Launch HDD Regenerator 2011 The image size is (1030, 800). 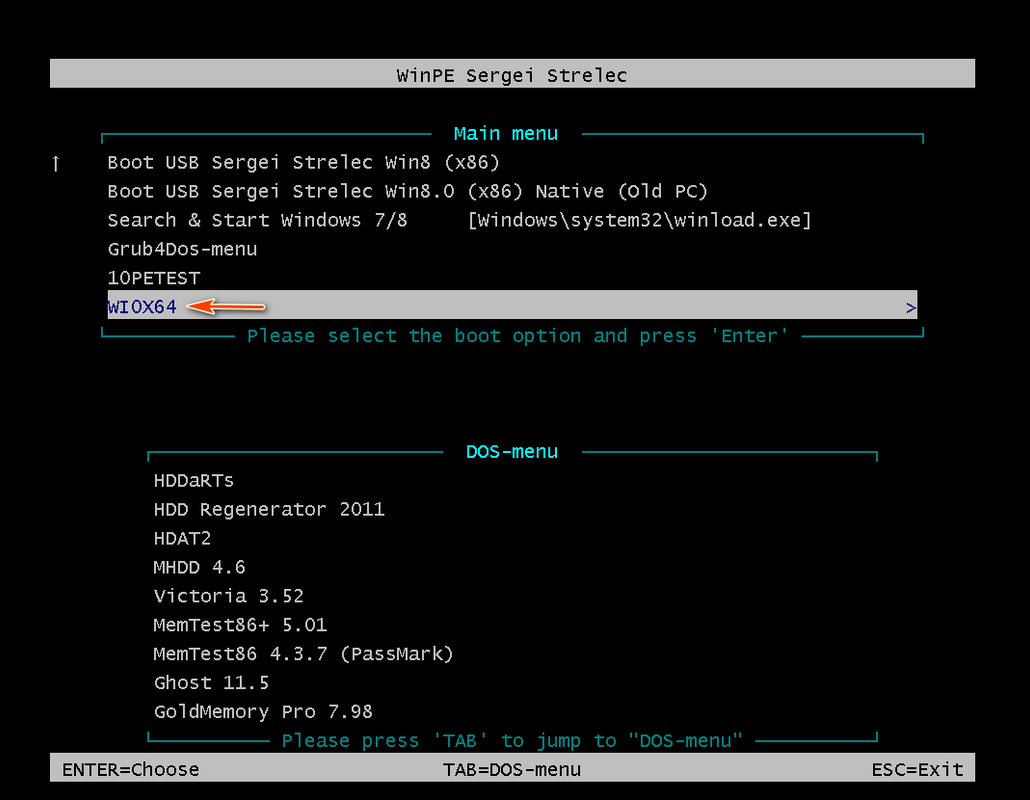(x=269, y=509)
